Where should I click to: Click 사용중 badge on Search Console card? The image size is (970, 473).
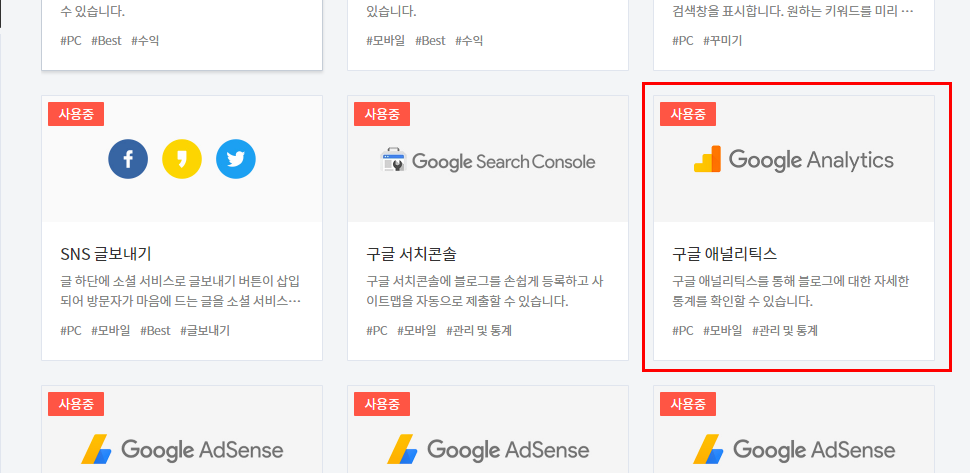[x=382, y=114]
